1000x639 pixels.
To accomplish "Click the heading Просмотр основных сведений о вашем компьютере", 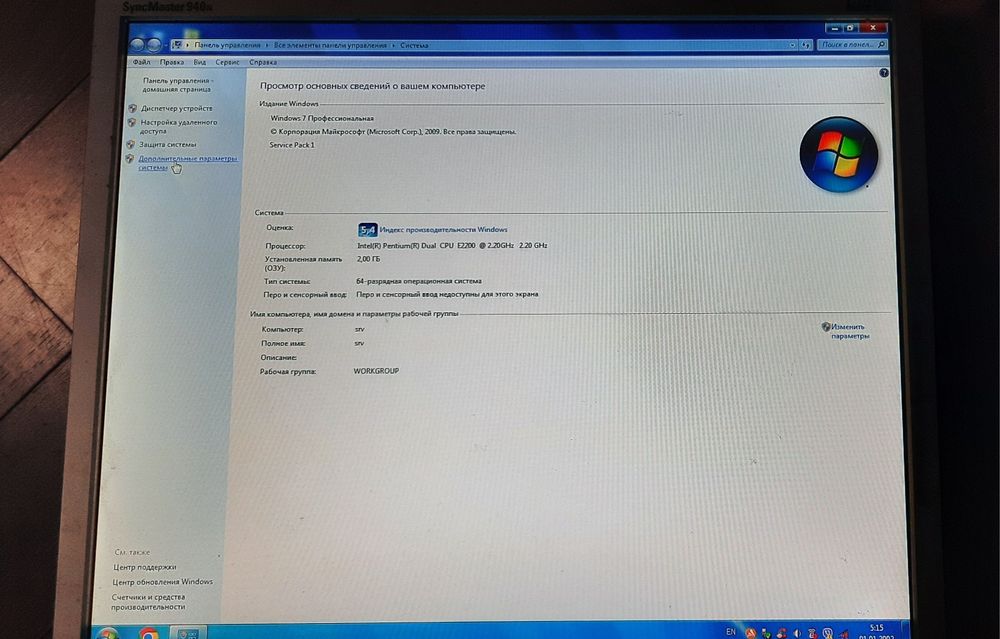I will click(x=372, y=86).
